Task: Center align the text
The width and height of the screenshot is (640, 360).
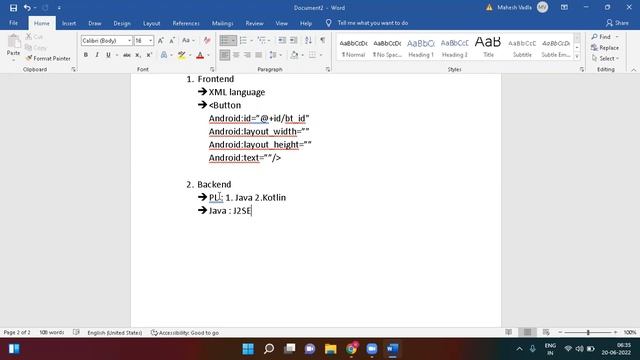Action: (x=236, y=55)
